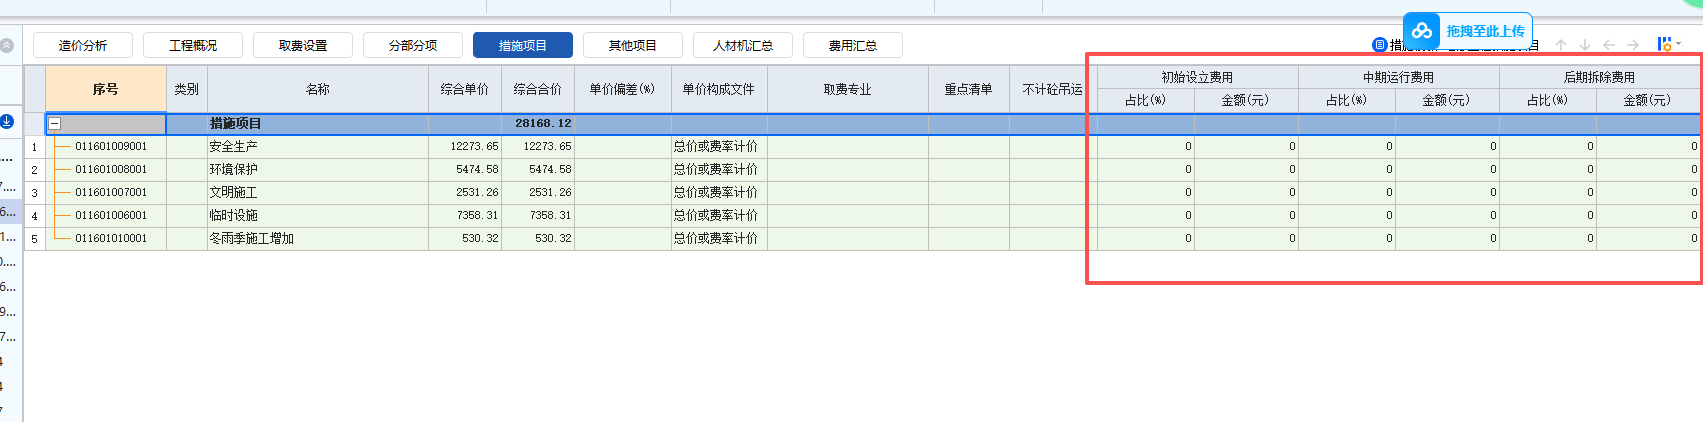Click the 措施项目 bold row title
This screenshot has width=1703, height=422.
235,124
